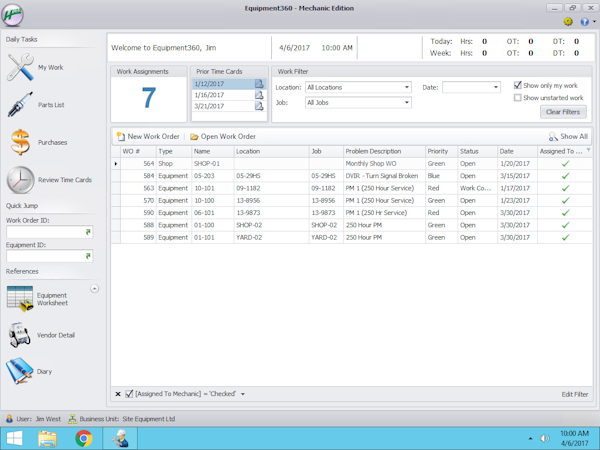
Task: Sort by the Priority column header
Action: coord(441,152)
